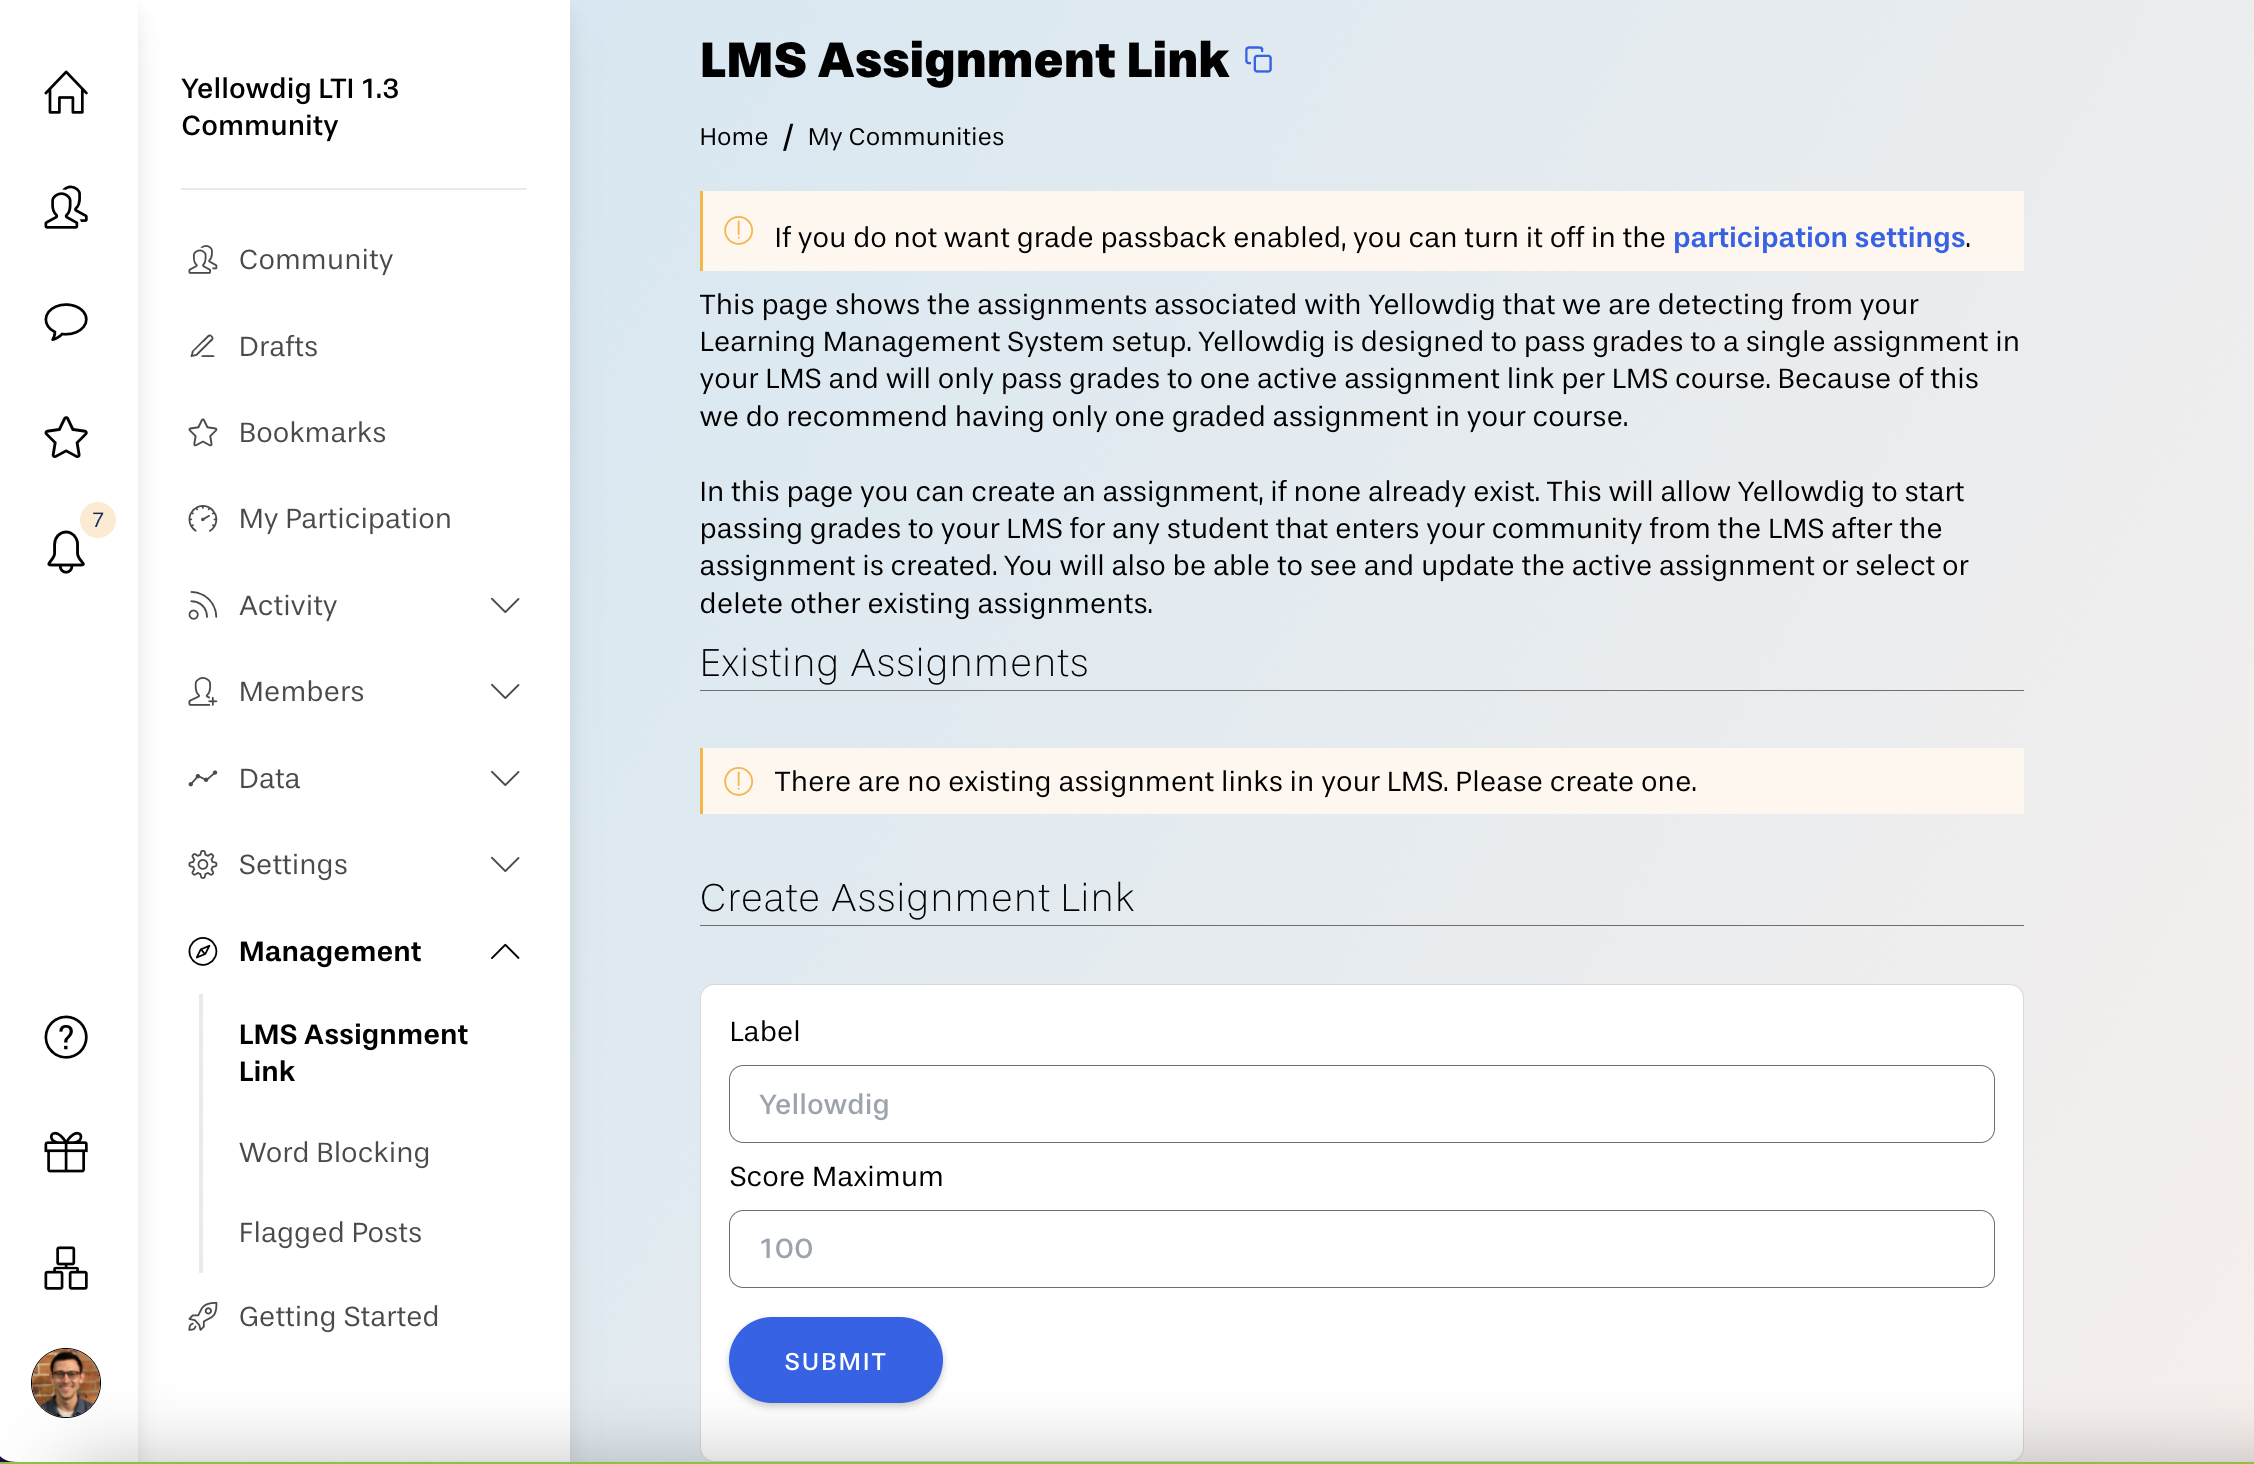Viewport: 2254px width, 1464px height.
Task: Click the Yellowdig LTI 1.3 Community title
Action: click(290, 107)
